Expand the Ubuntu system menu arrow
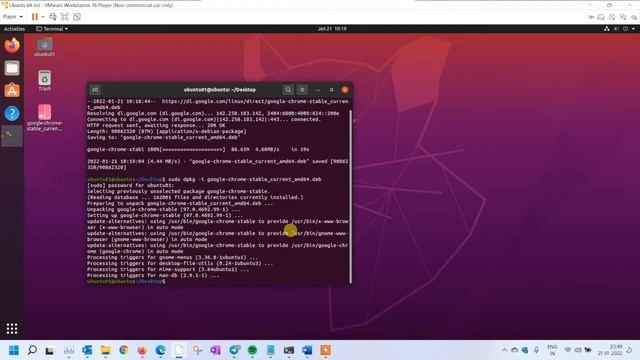The width and height of the screenshot is (640, 360). coord(633,29)
